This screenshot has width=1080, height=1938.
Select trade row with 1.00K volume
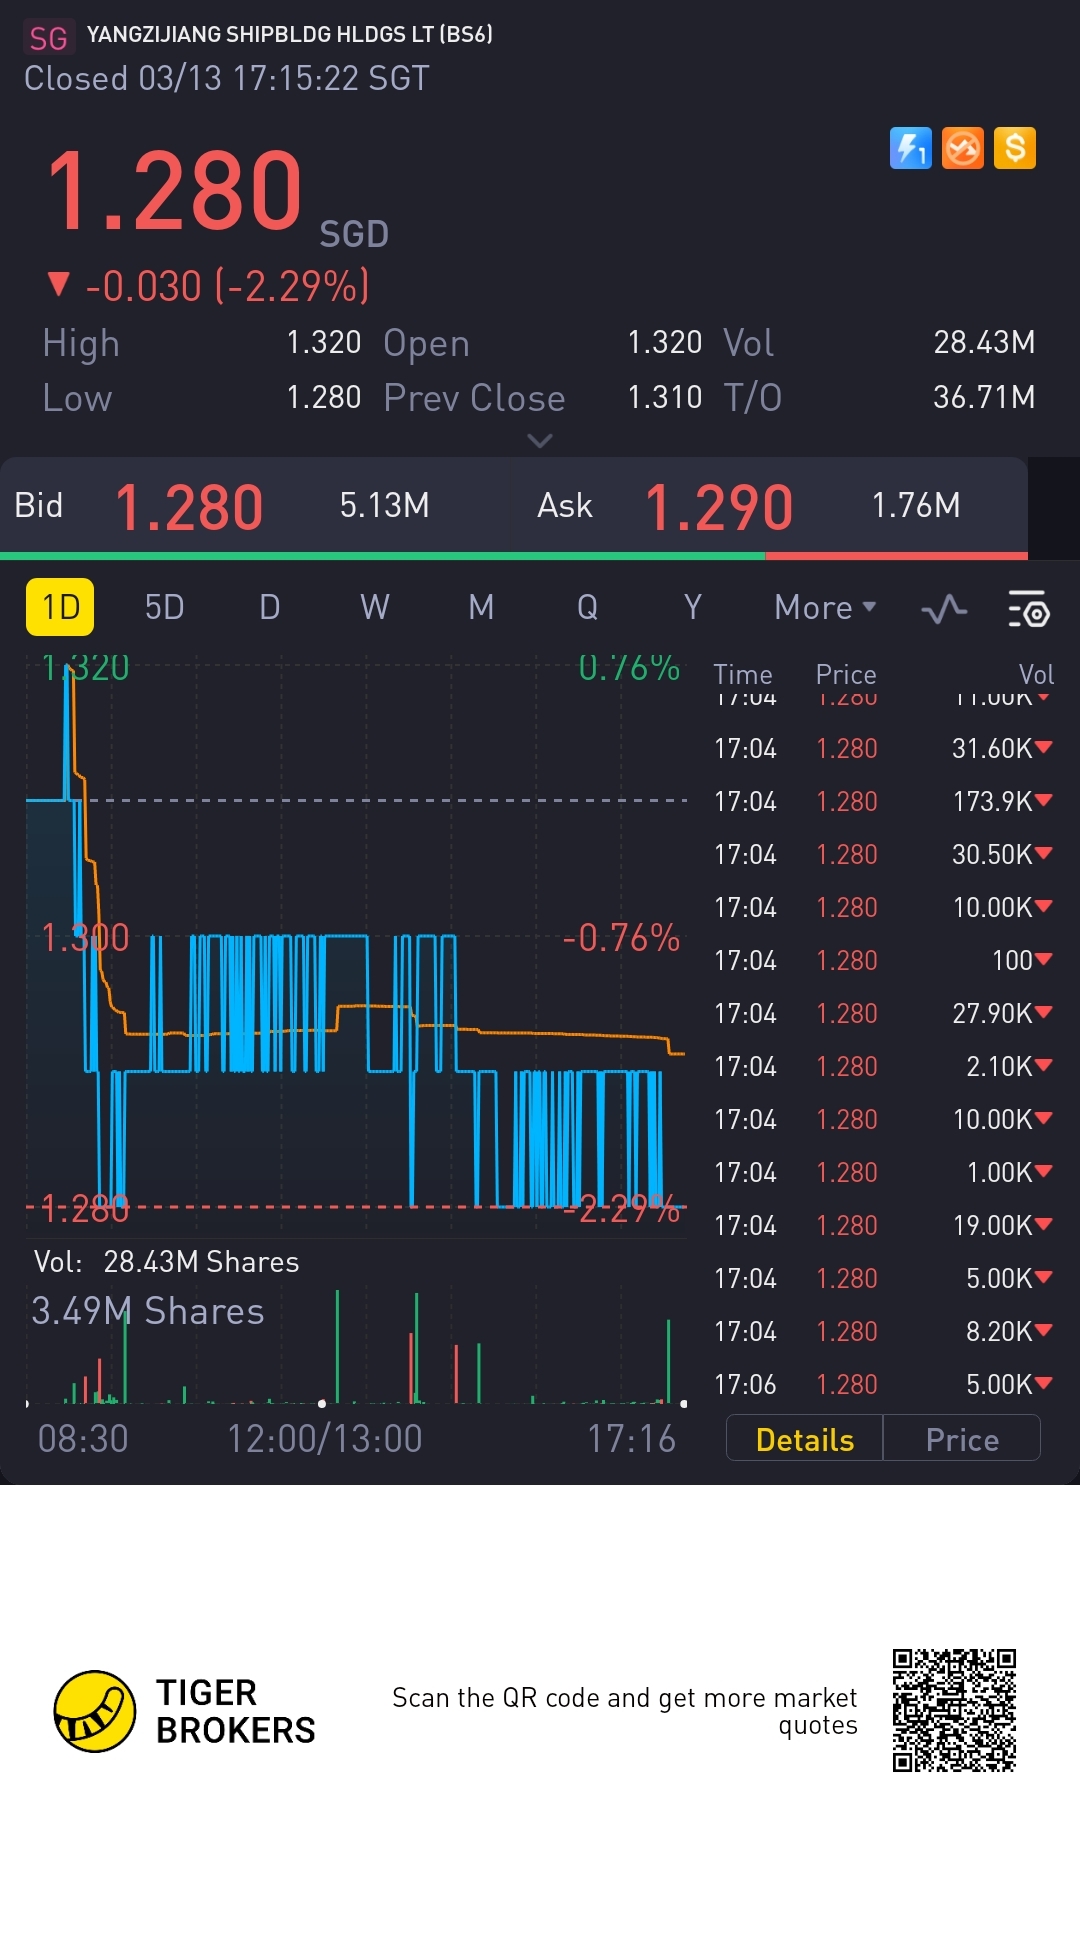(883, 1172)
